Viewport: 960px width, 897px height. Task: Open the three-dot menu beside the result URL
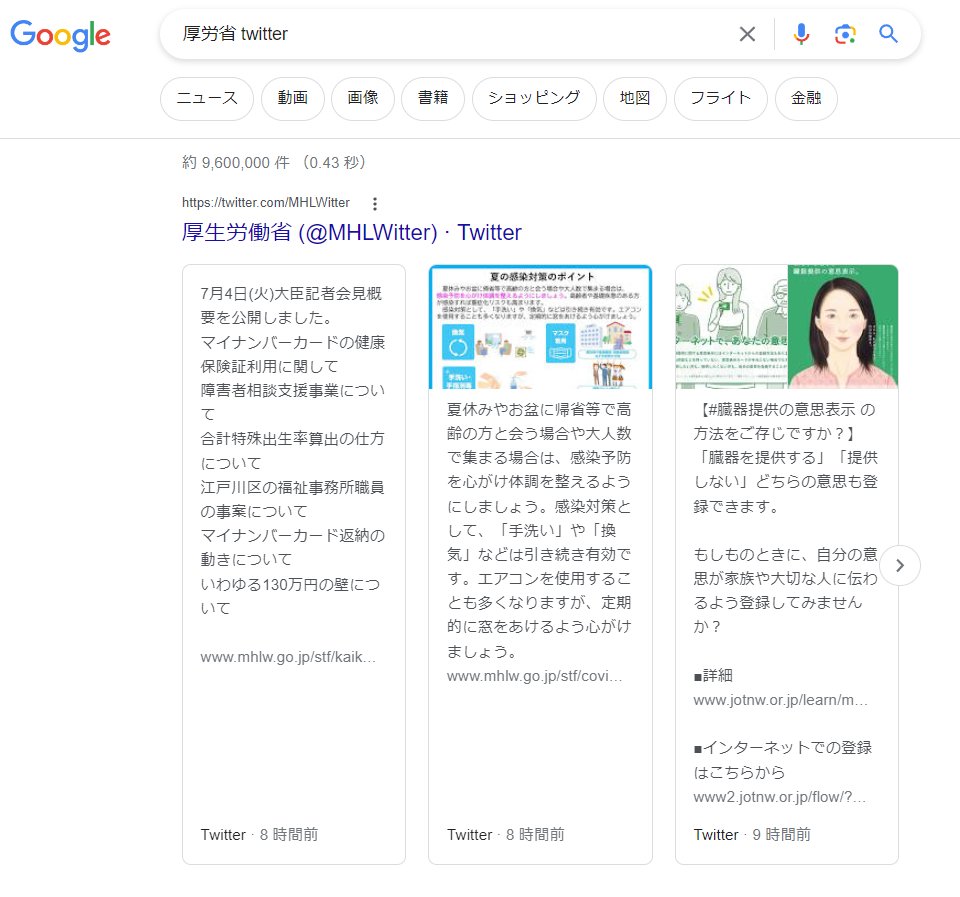[x=374, y=203]
